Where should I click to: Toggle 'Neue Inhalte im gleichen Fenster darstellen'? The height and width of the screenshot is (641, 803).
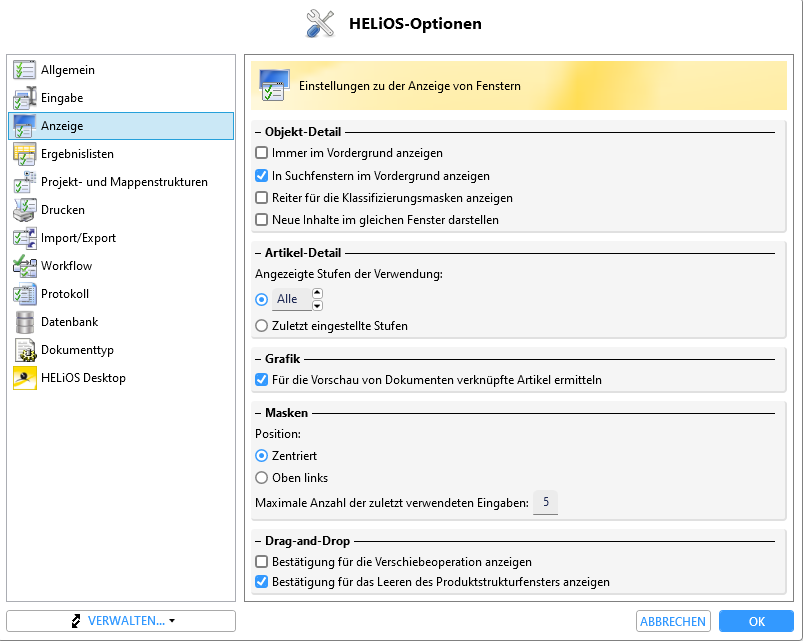point(262,219)
